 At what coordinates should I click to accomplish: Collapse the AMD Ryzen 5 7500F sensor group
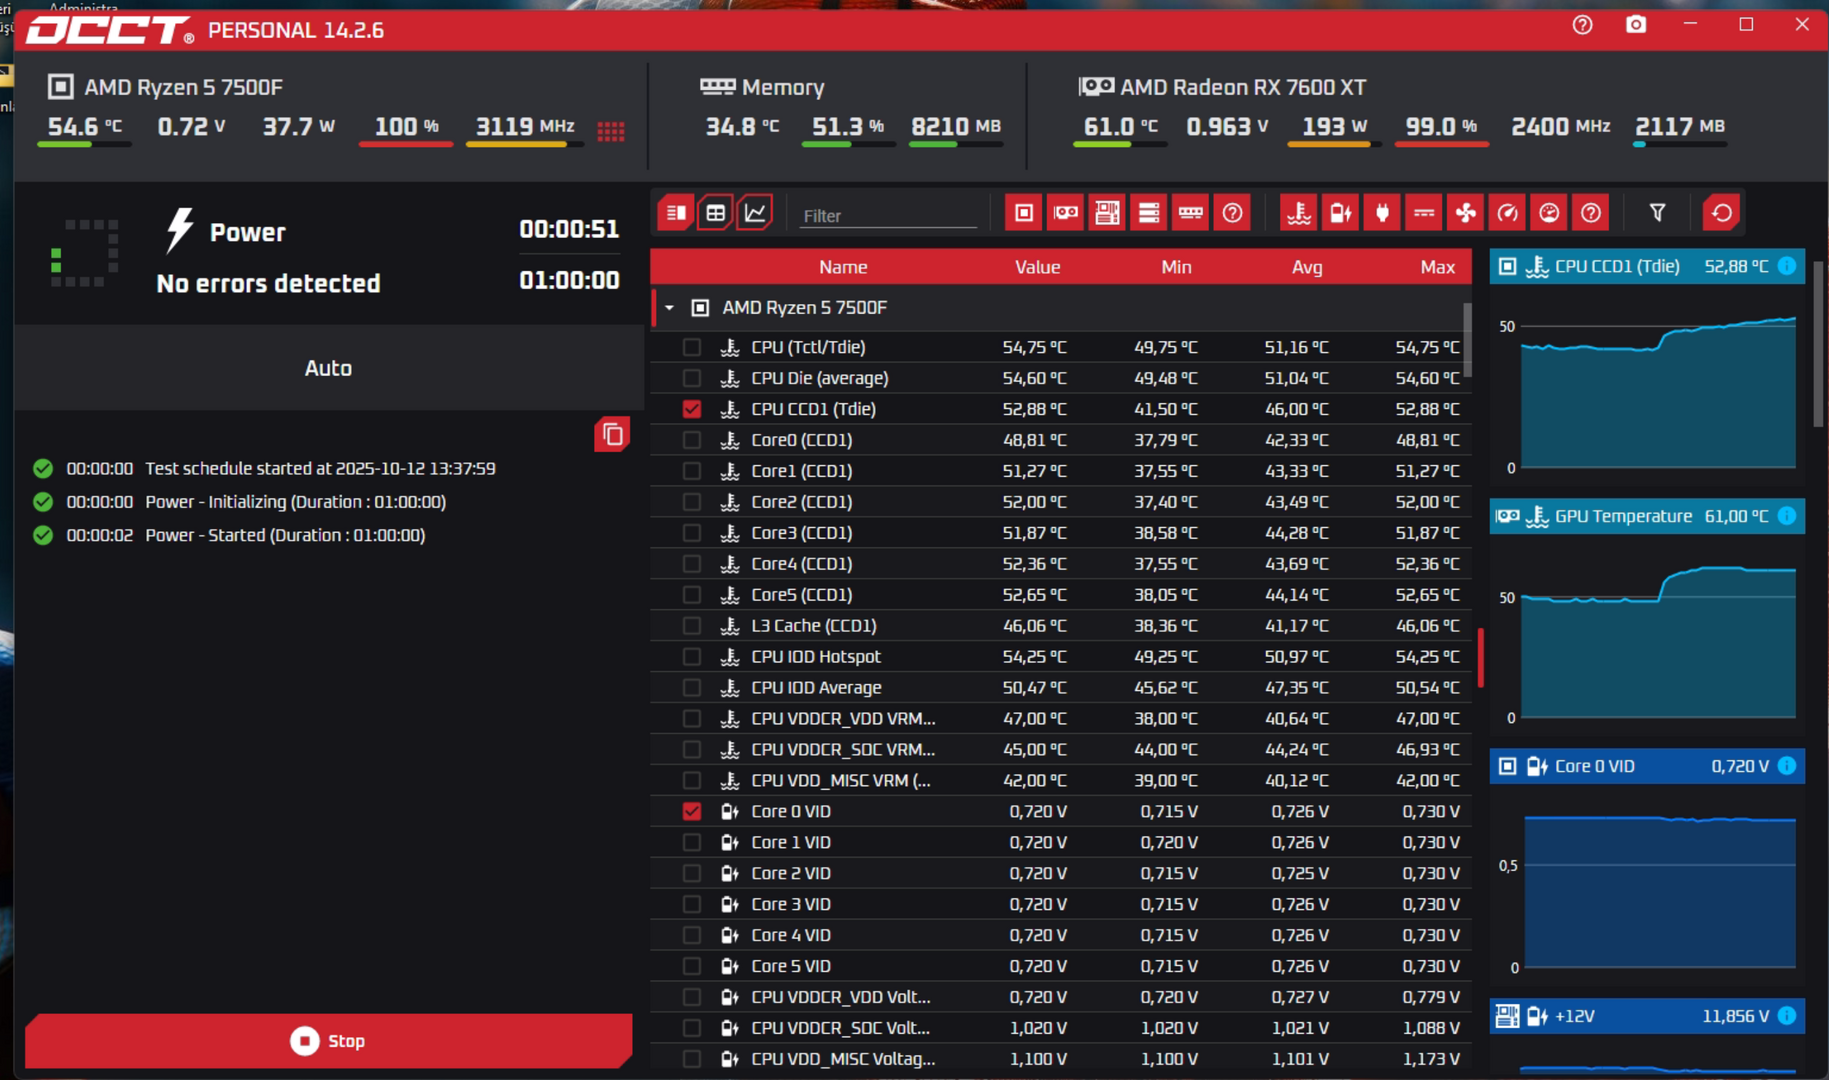[670, 308]
